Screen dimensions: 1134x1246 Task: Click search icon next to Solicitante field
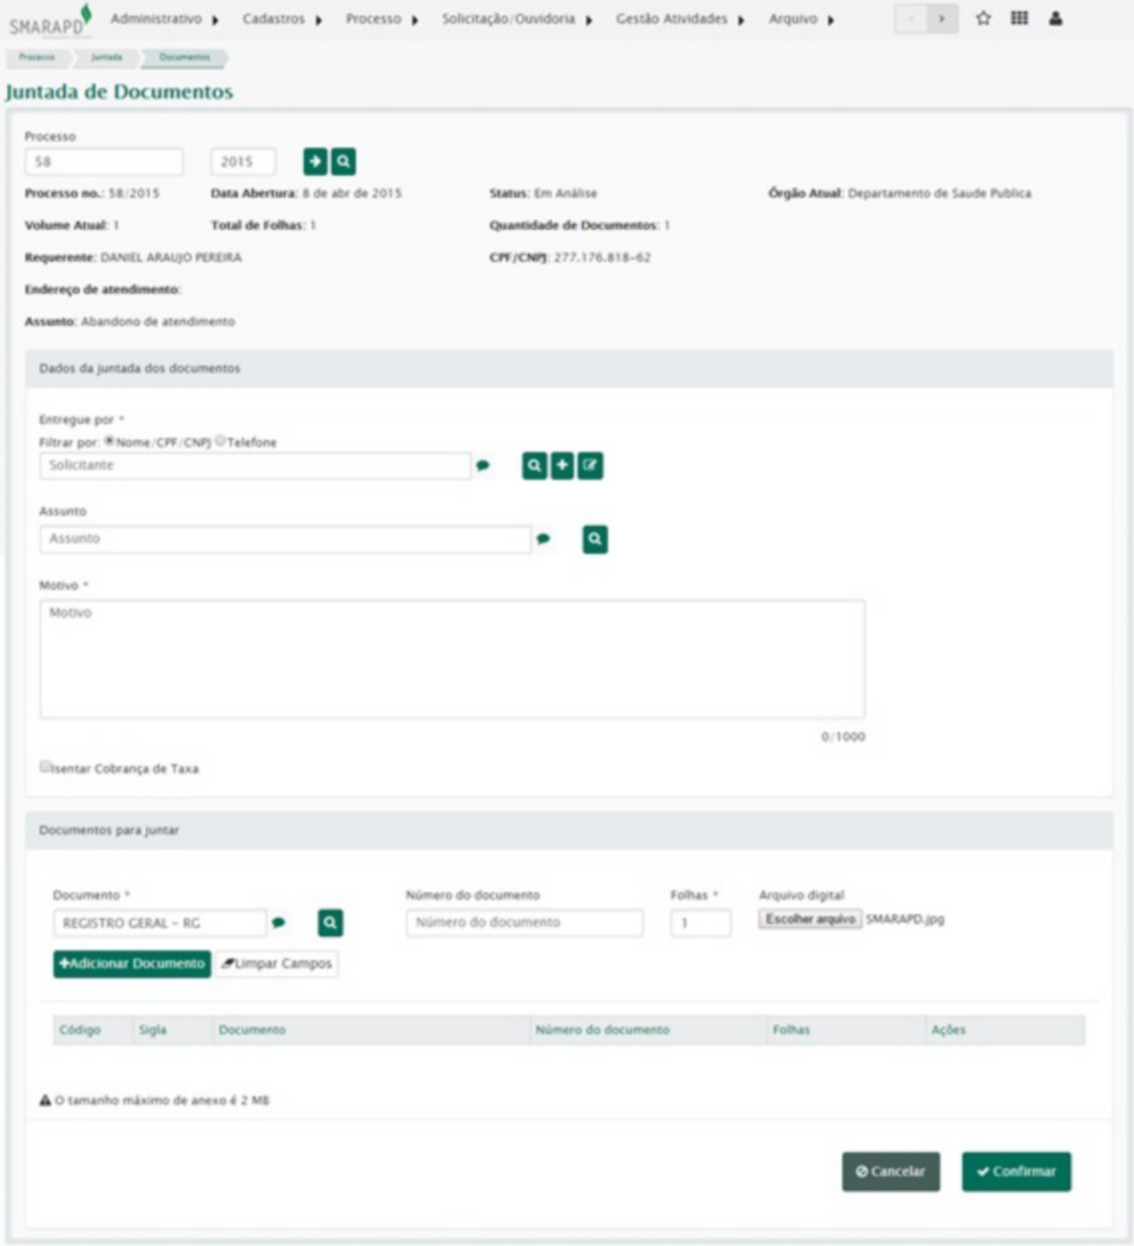[535, 466]
